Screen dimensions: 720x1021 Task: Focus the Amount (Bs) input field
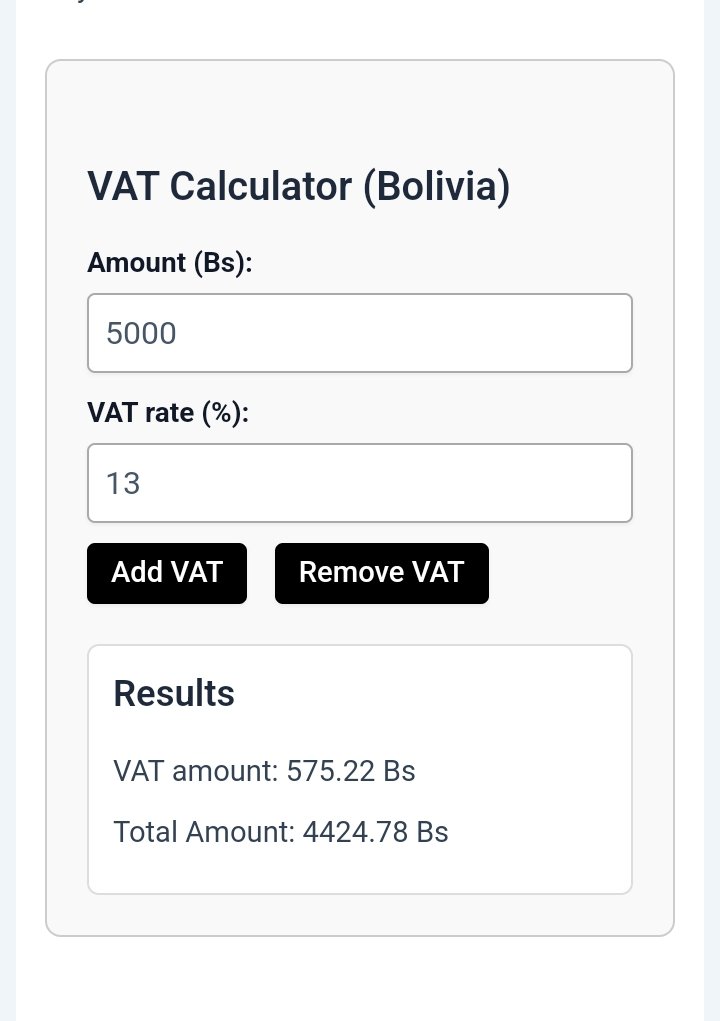coord(360,333)
